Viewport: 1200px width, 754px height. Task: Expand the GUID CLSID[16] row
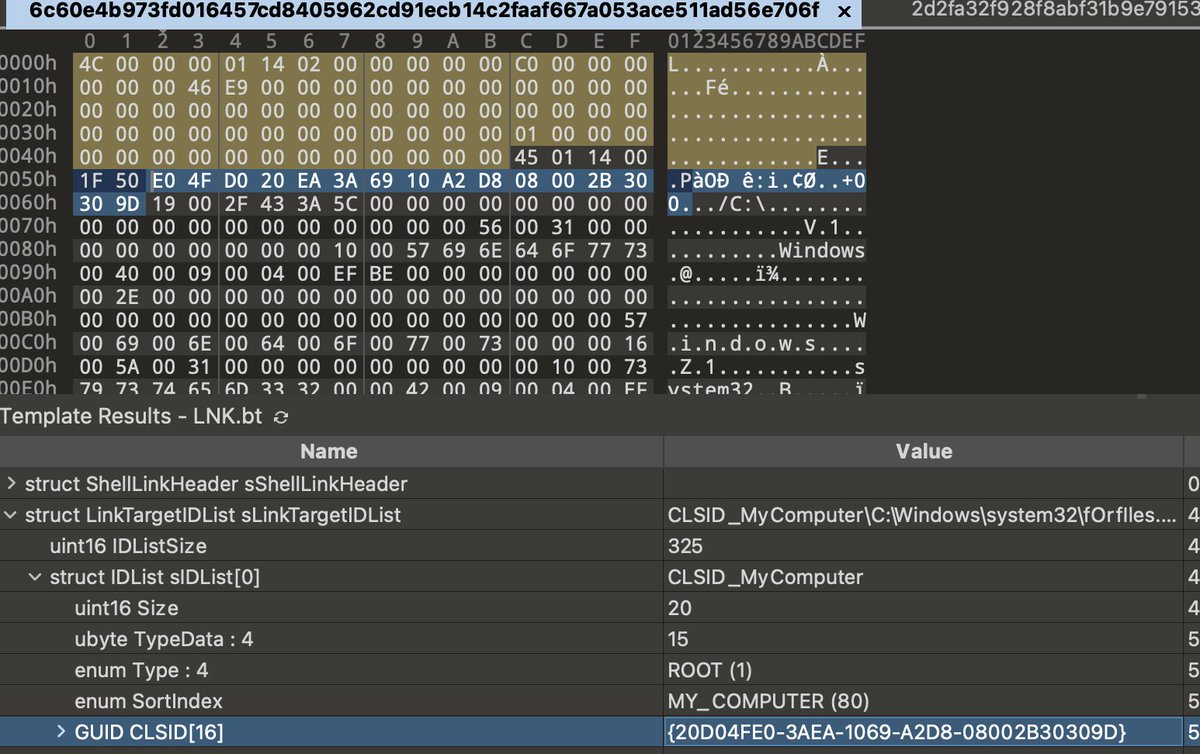(x=61, y=732)
